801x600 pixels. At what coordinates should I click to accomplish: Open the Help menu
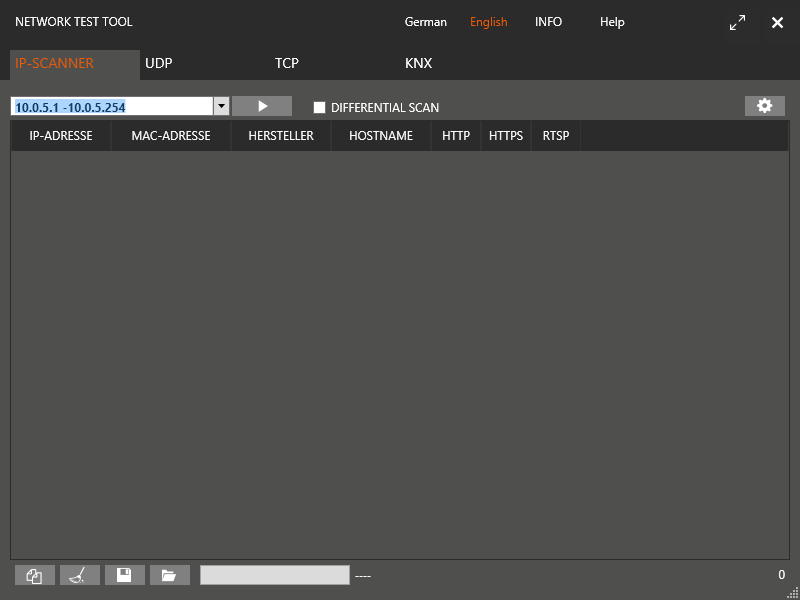(612, 22)
